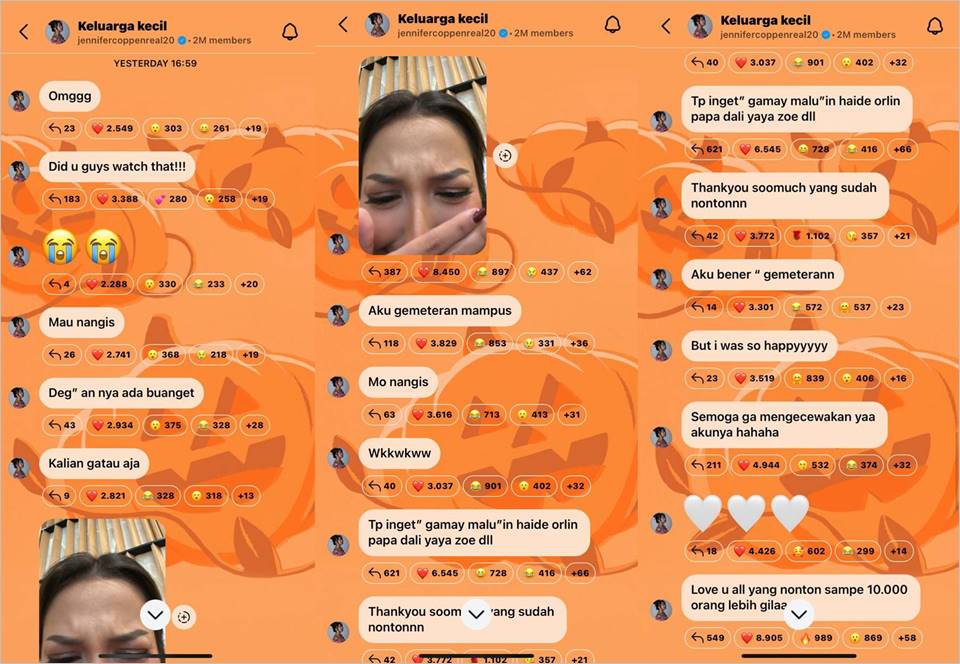Tap the three white hearts message
960x664 pixels.
click(747, 513)
